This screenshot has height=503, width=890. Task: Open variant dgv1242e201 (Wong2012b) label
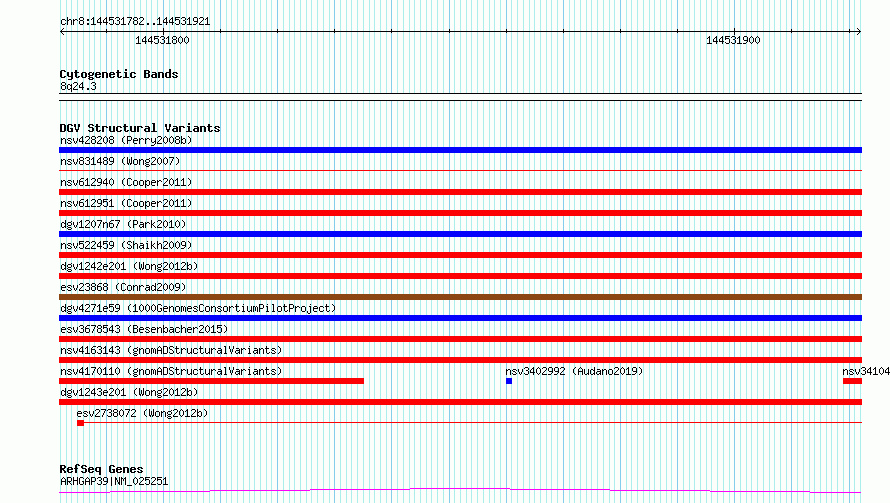[129, 266]
